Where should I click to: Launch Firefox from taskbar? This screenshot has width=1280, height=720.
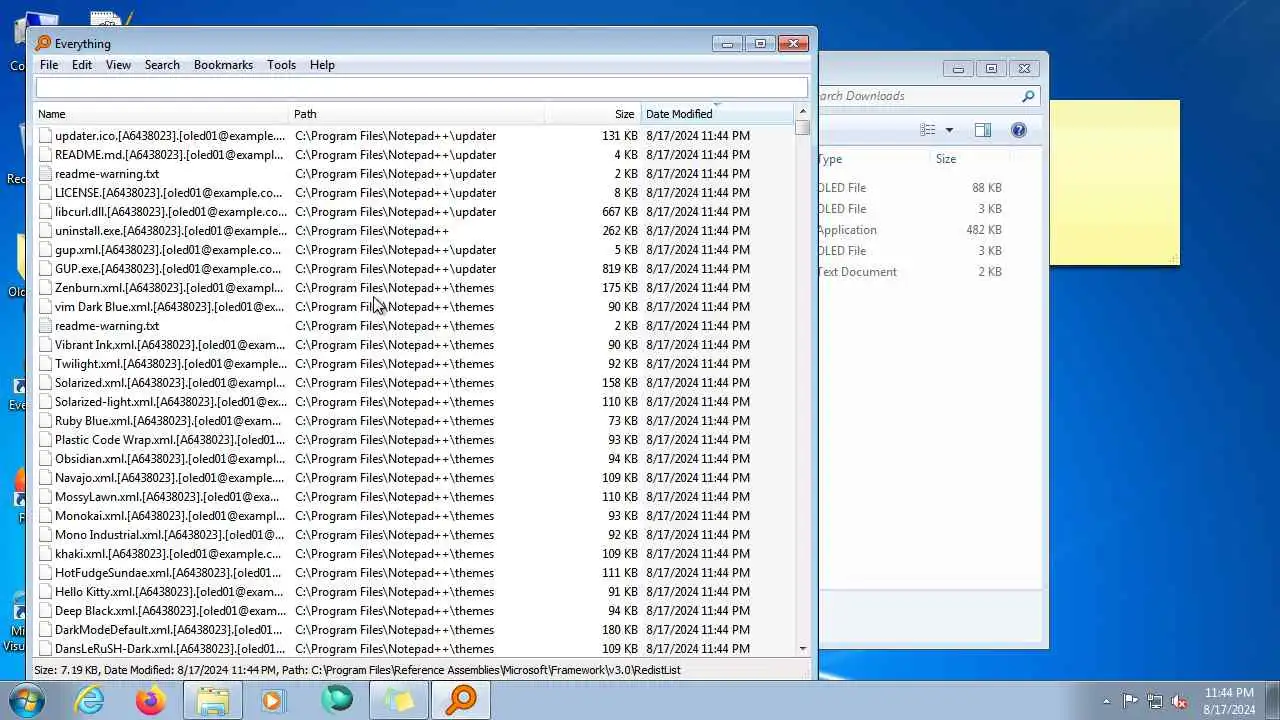pyautogui.click(x=151, y=701)
